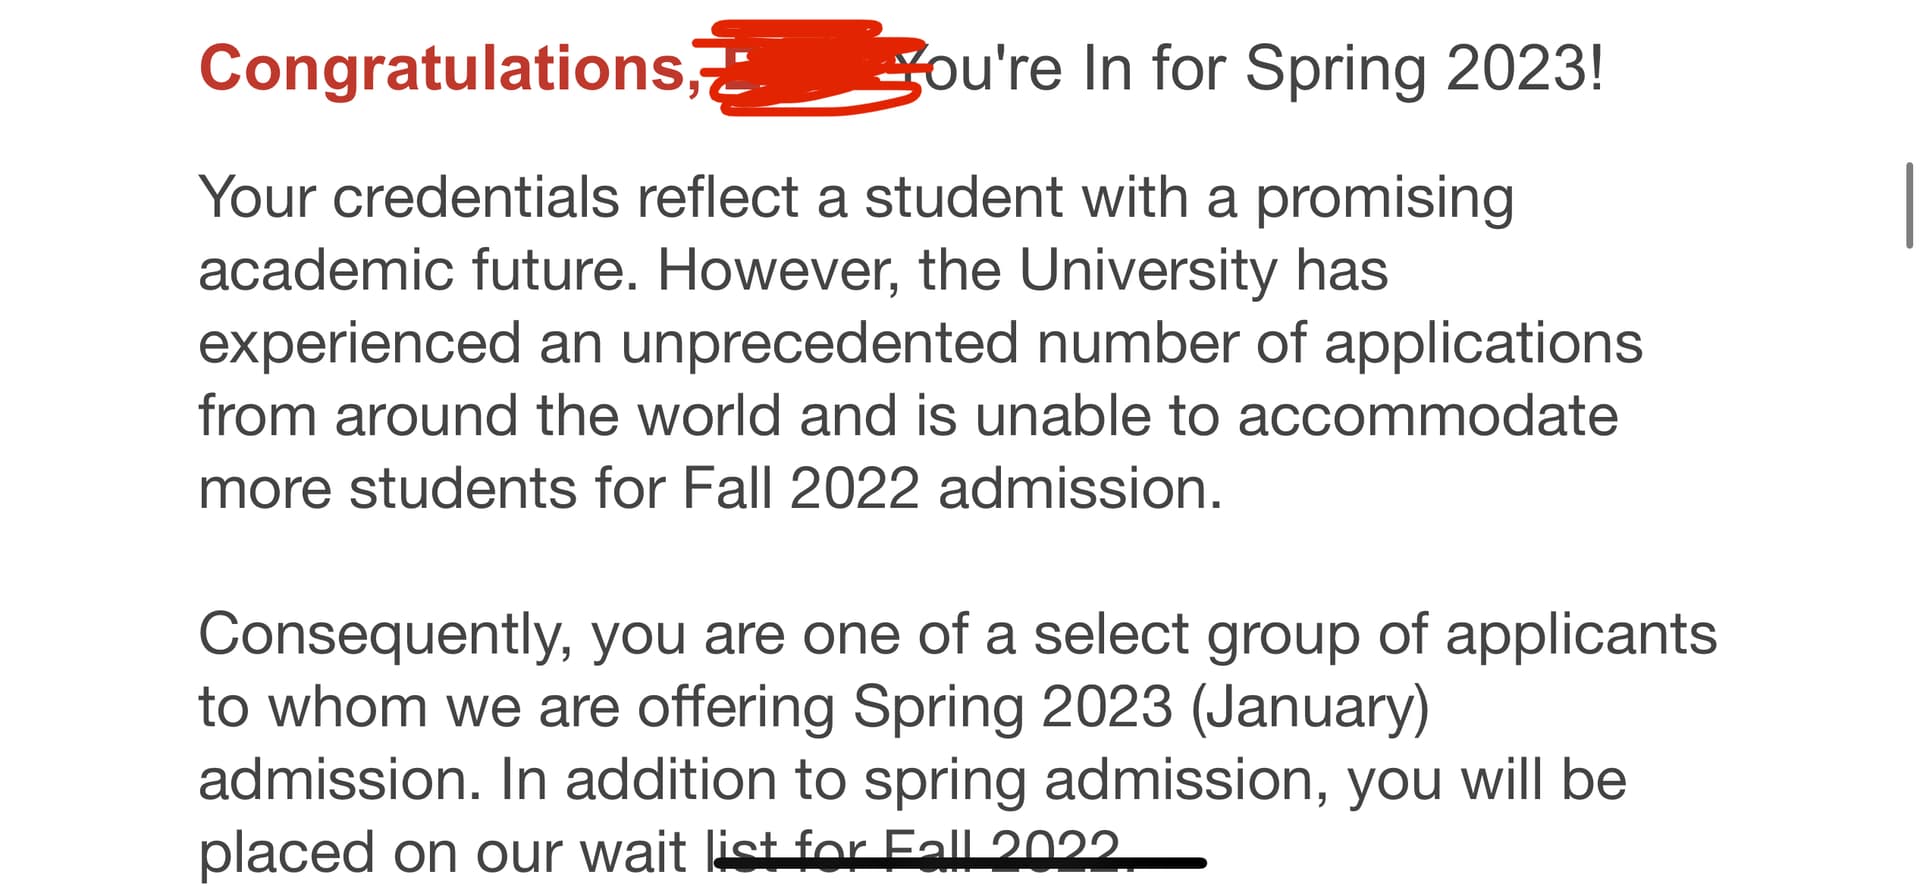The width and height of the screenshot is (1920, 887).
Task: Click the phrase "you will be"
Action: click(x=1487, y=782)
